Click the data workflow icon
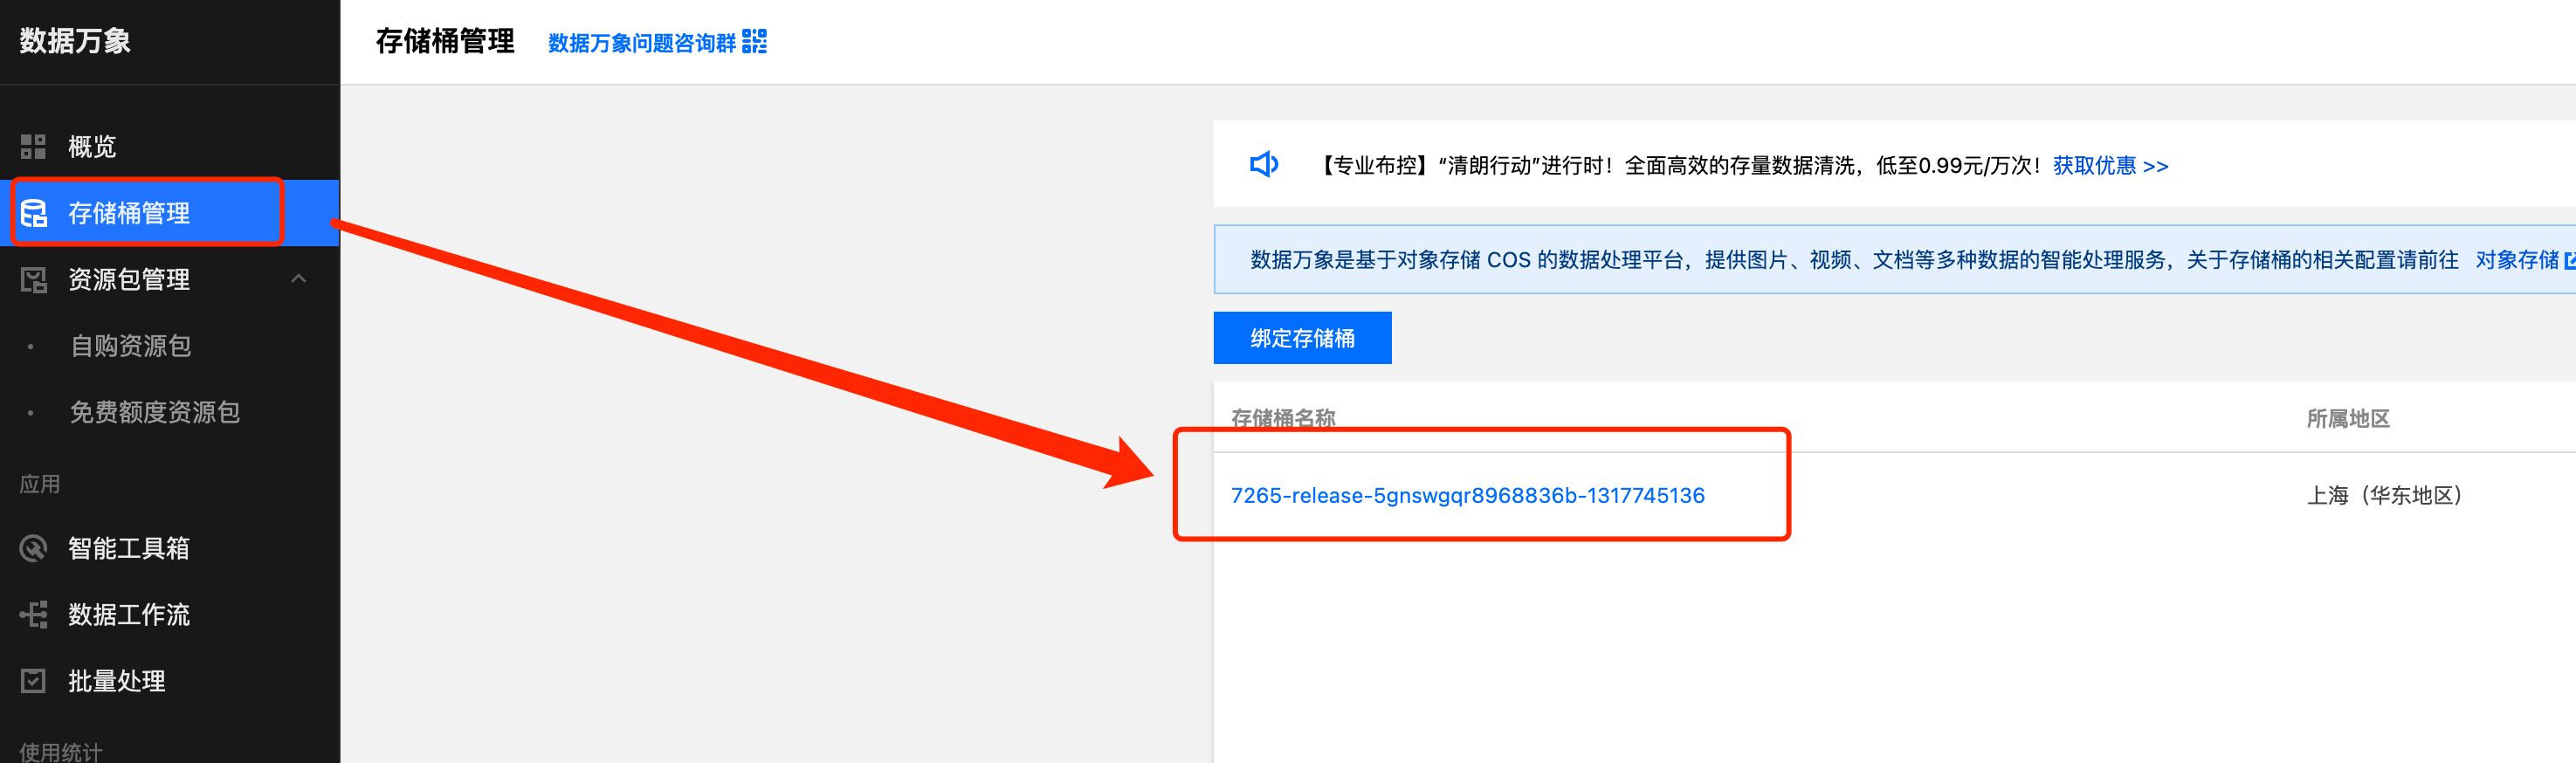Viewport: 2576px width, 763px height. tap(33, 614)
